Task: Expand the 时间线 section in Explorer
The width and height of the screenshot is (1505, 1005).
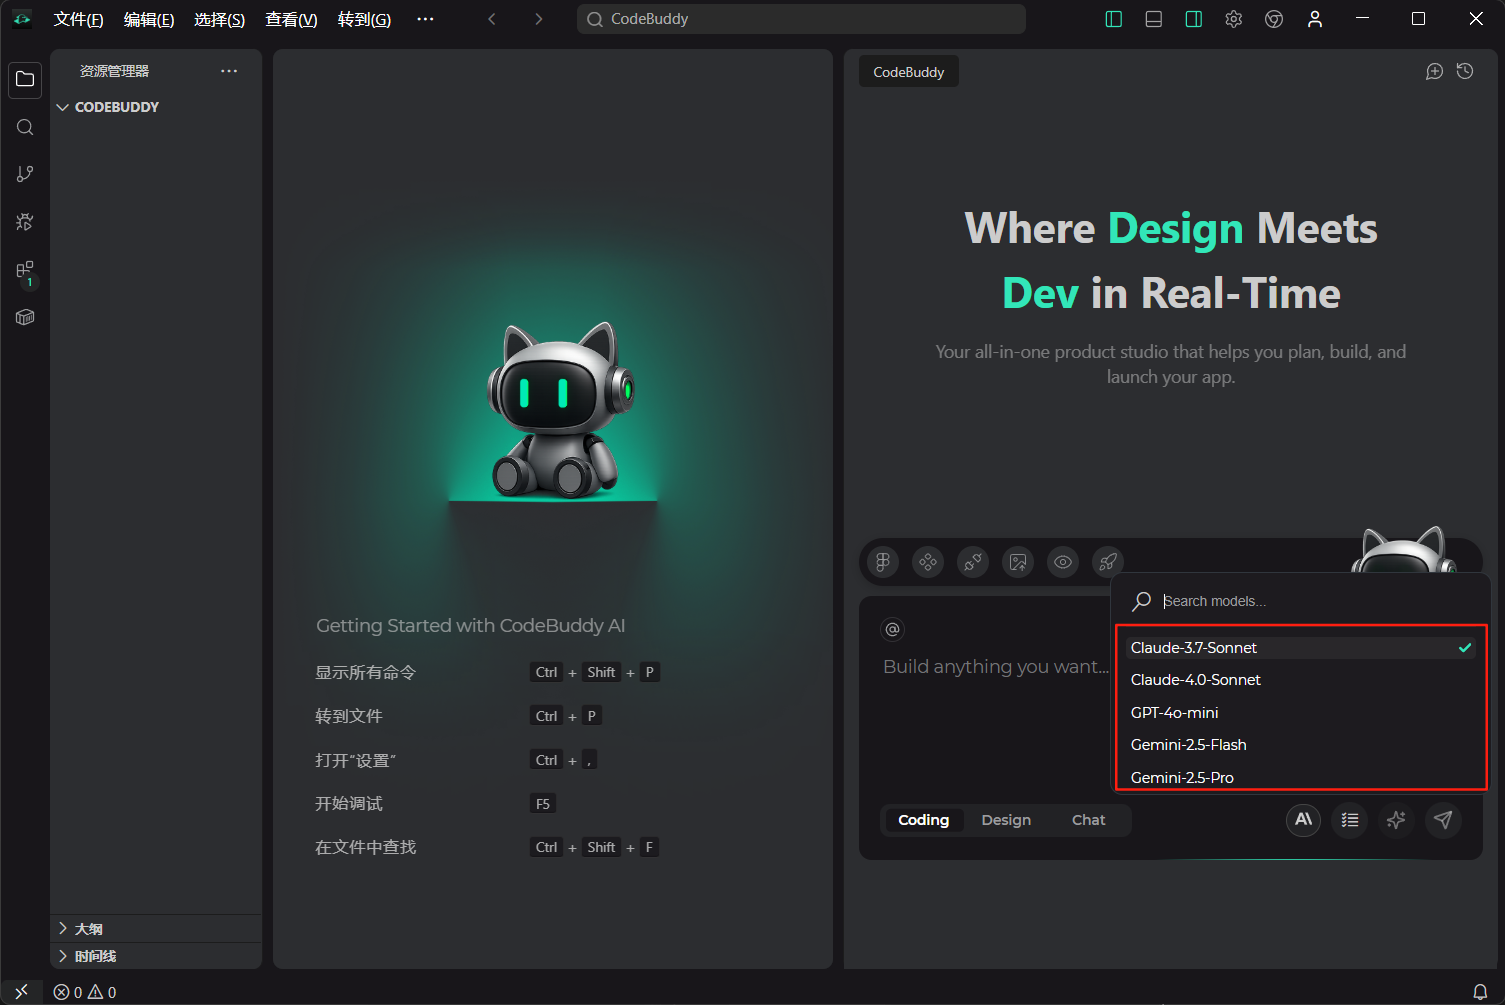Action: [x=95, y=955]
